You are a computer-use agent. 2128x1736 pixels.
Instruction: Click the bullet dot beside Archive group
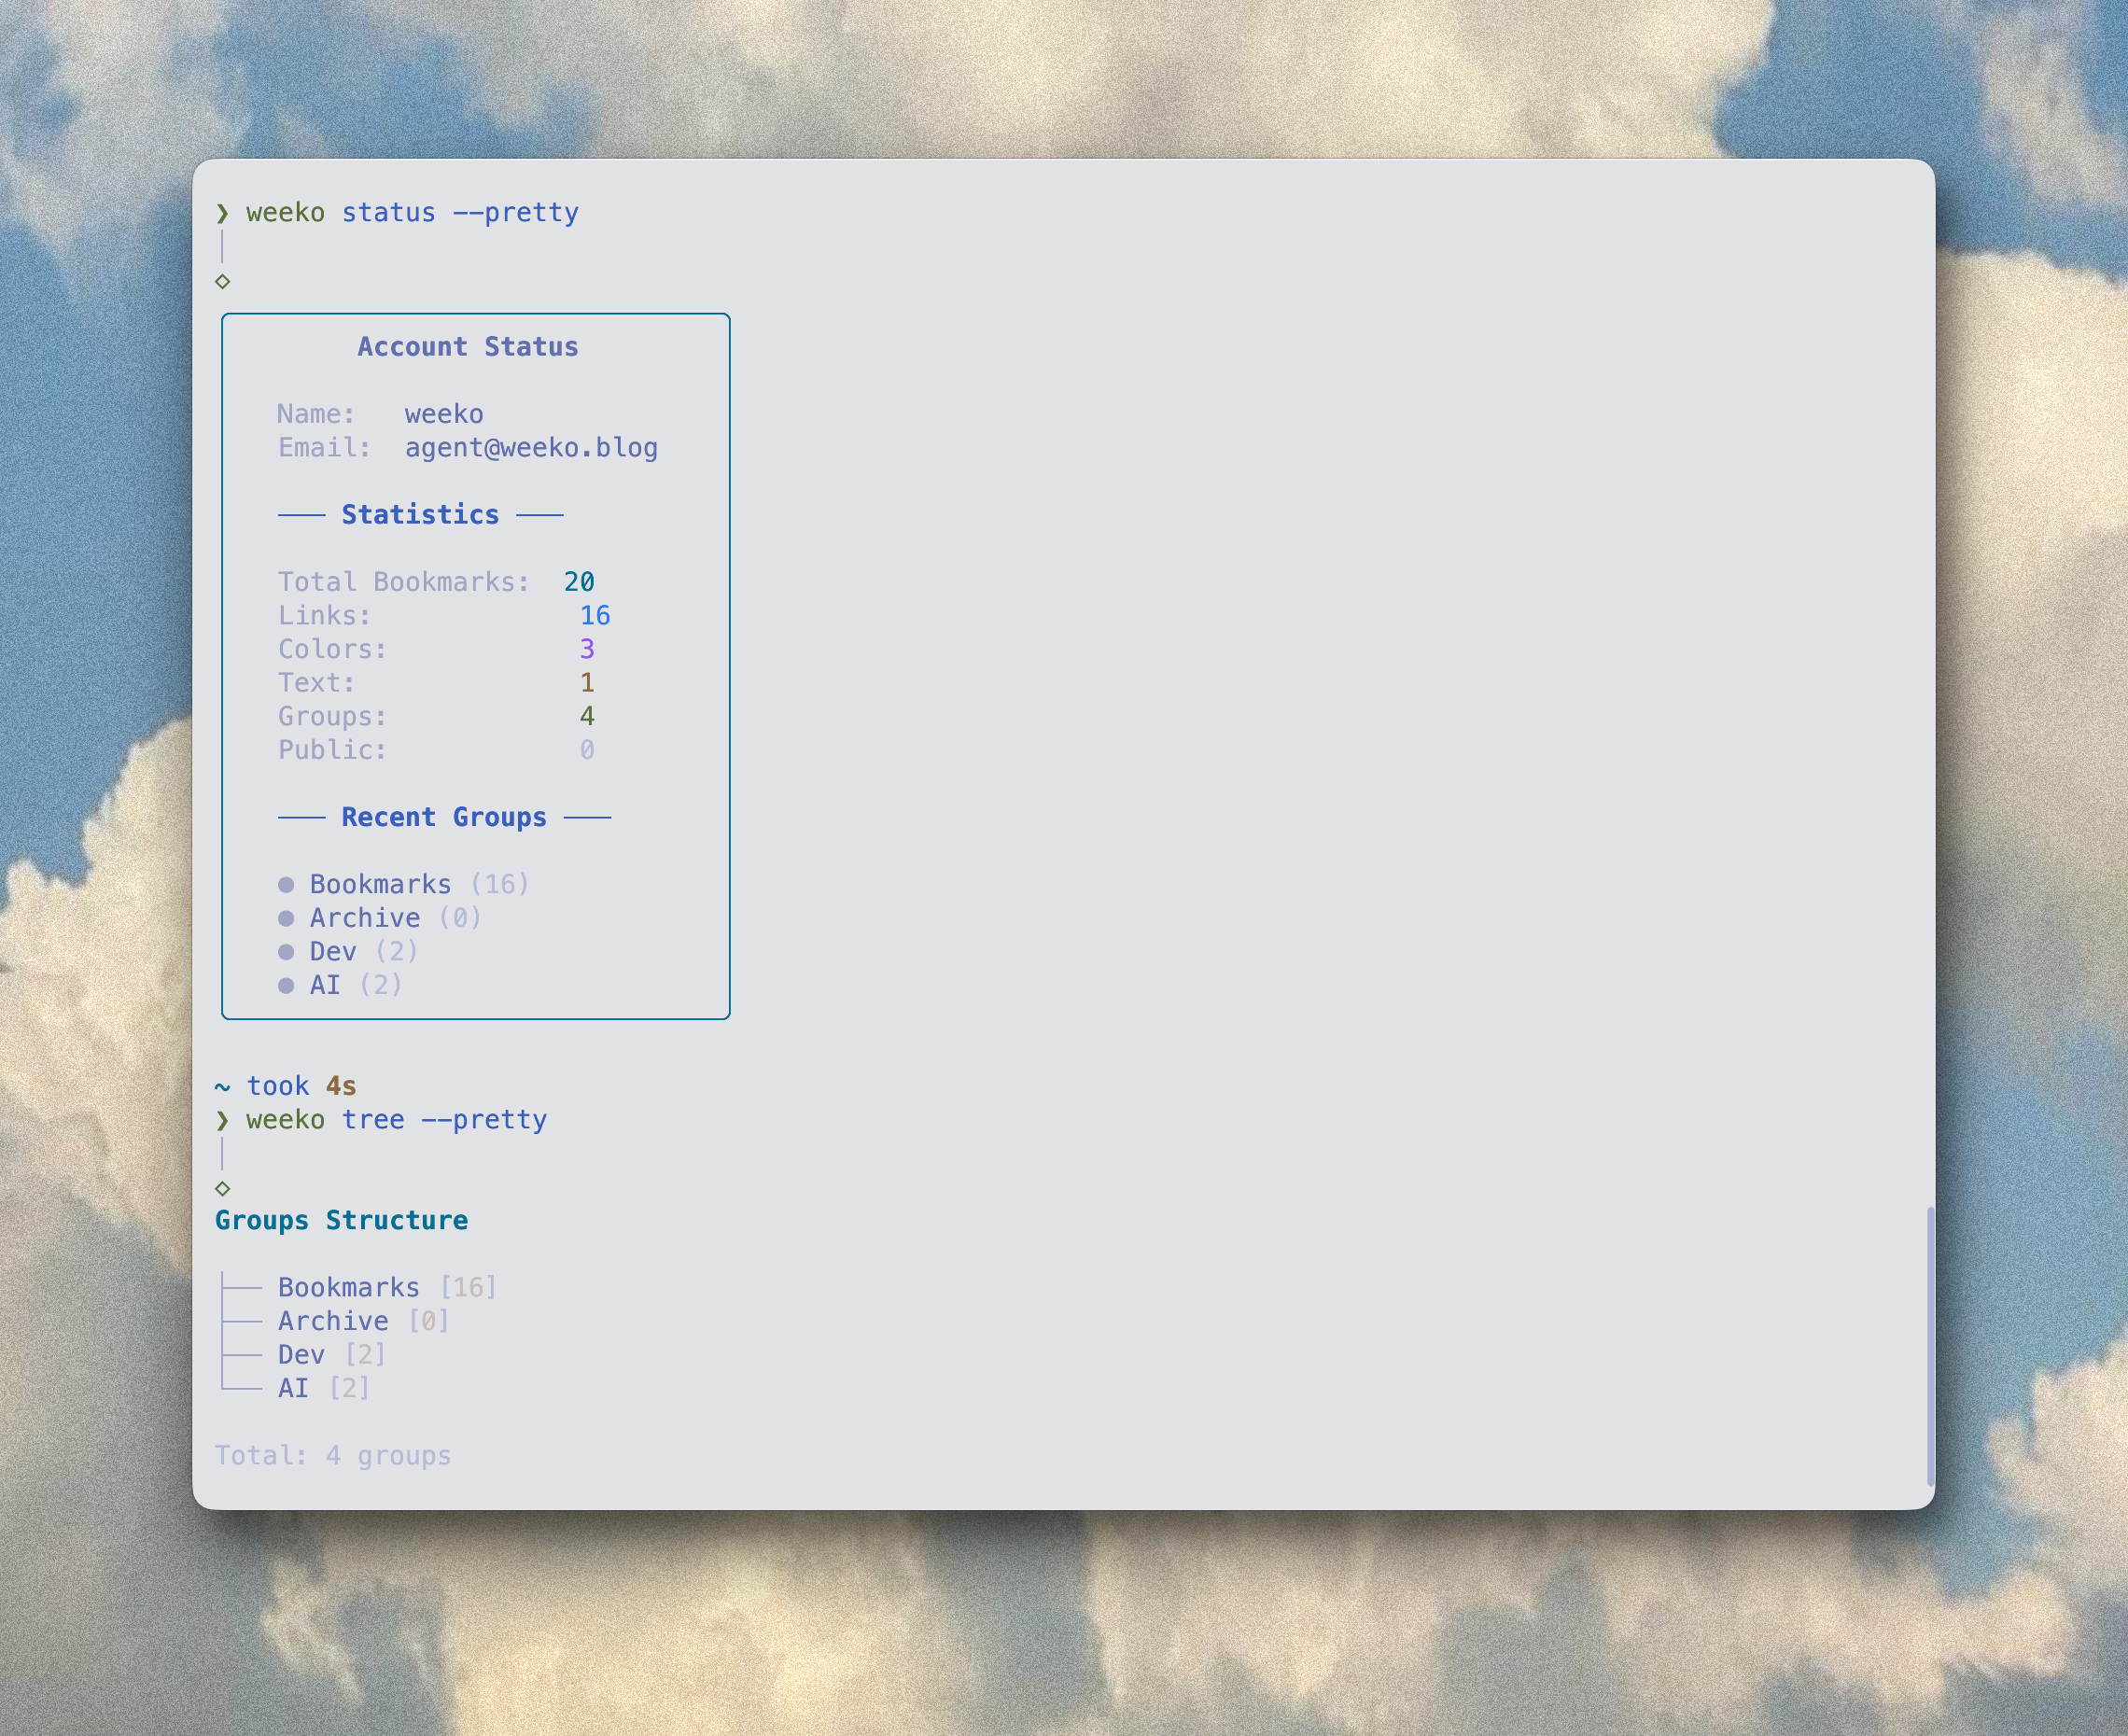pos(286,918)
